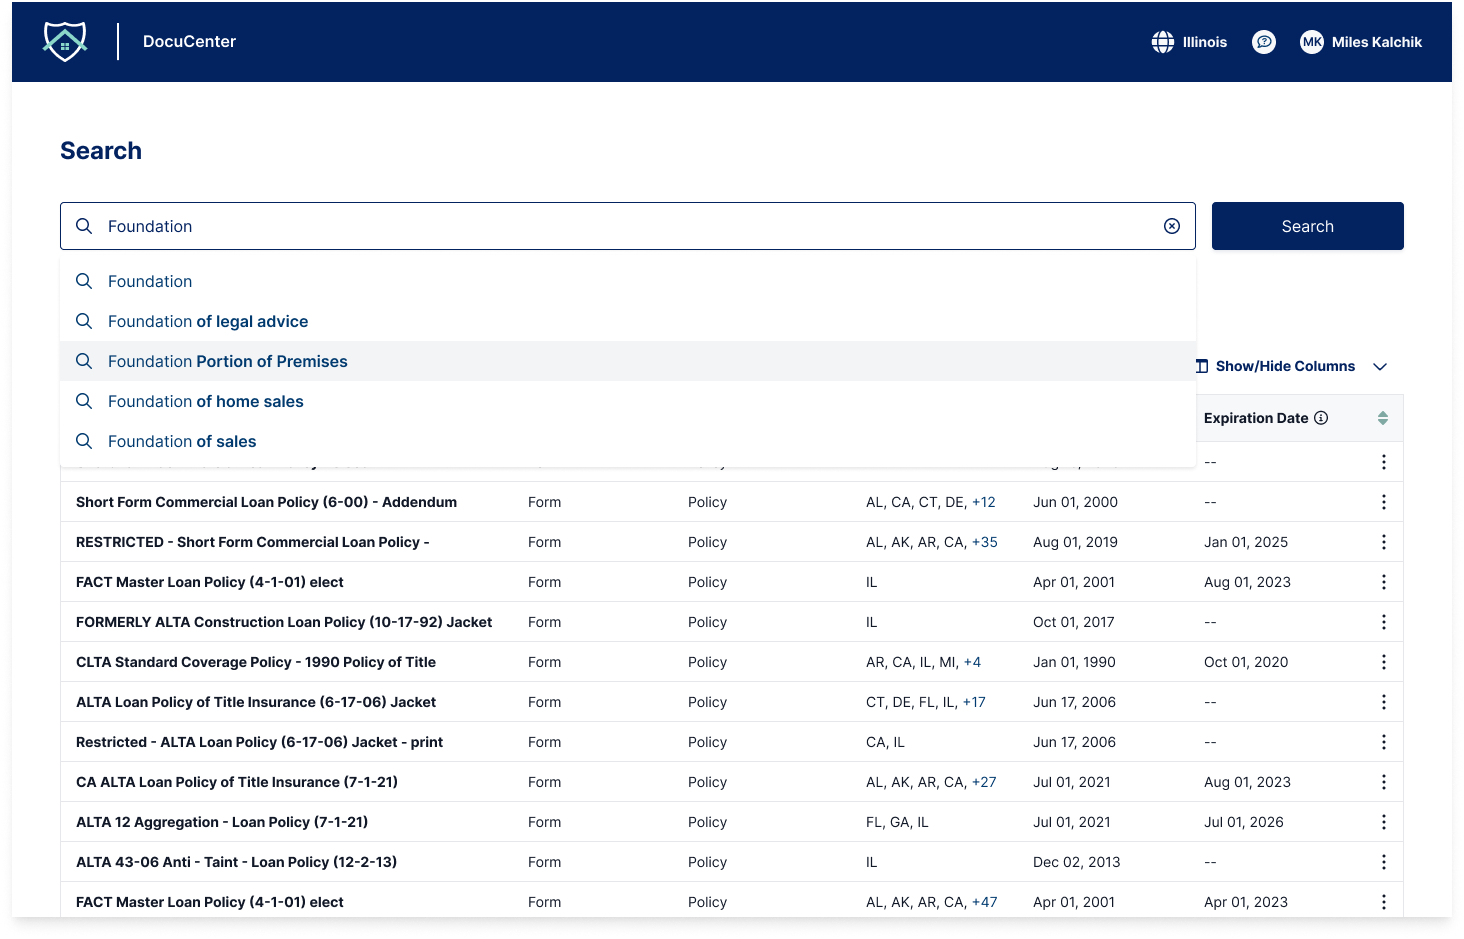Open actions menu for CLTA Standard Coverage Policy
Screen dimensions: 1464x939
(x=1384, y=662)
